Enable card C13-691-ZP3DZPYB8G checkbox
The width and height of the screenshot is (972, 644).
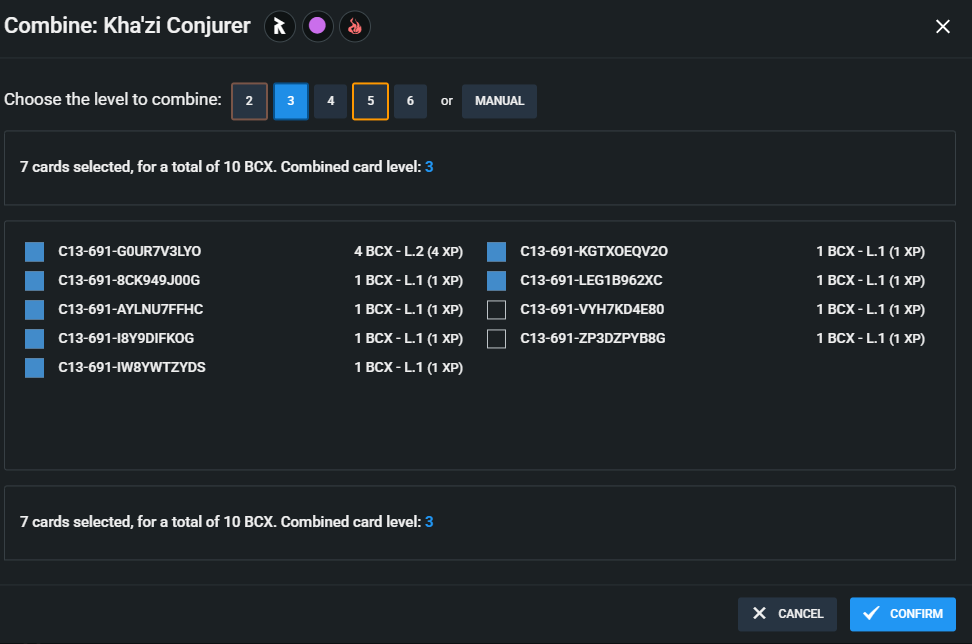click(496, 339)
